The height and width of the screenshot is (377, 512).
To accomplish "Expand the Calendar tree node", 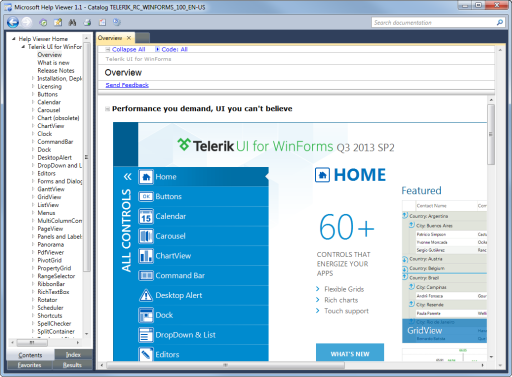I will [x=33, y=102].
